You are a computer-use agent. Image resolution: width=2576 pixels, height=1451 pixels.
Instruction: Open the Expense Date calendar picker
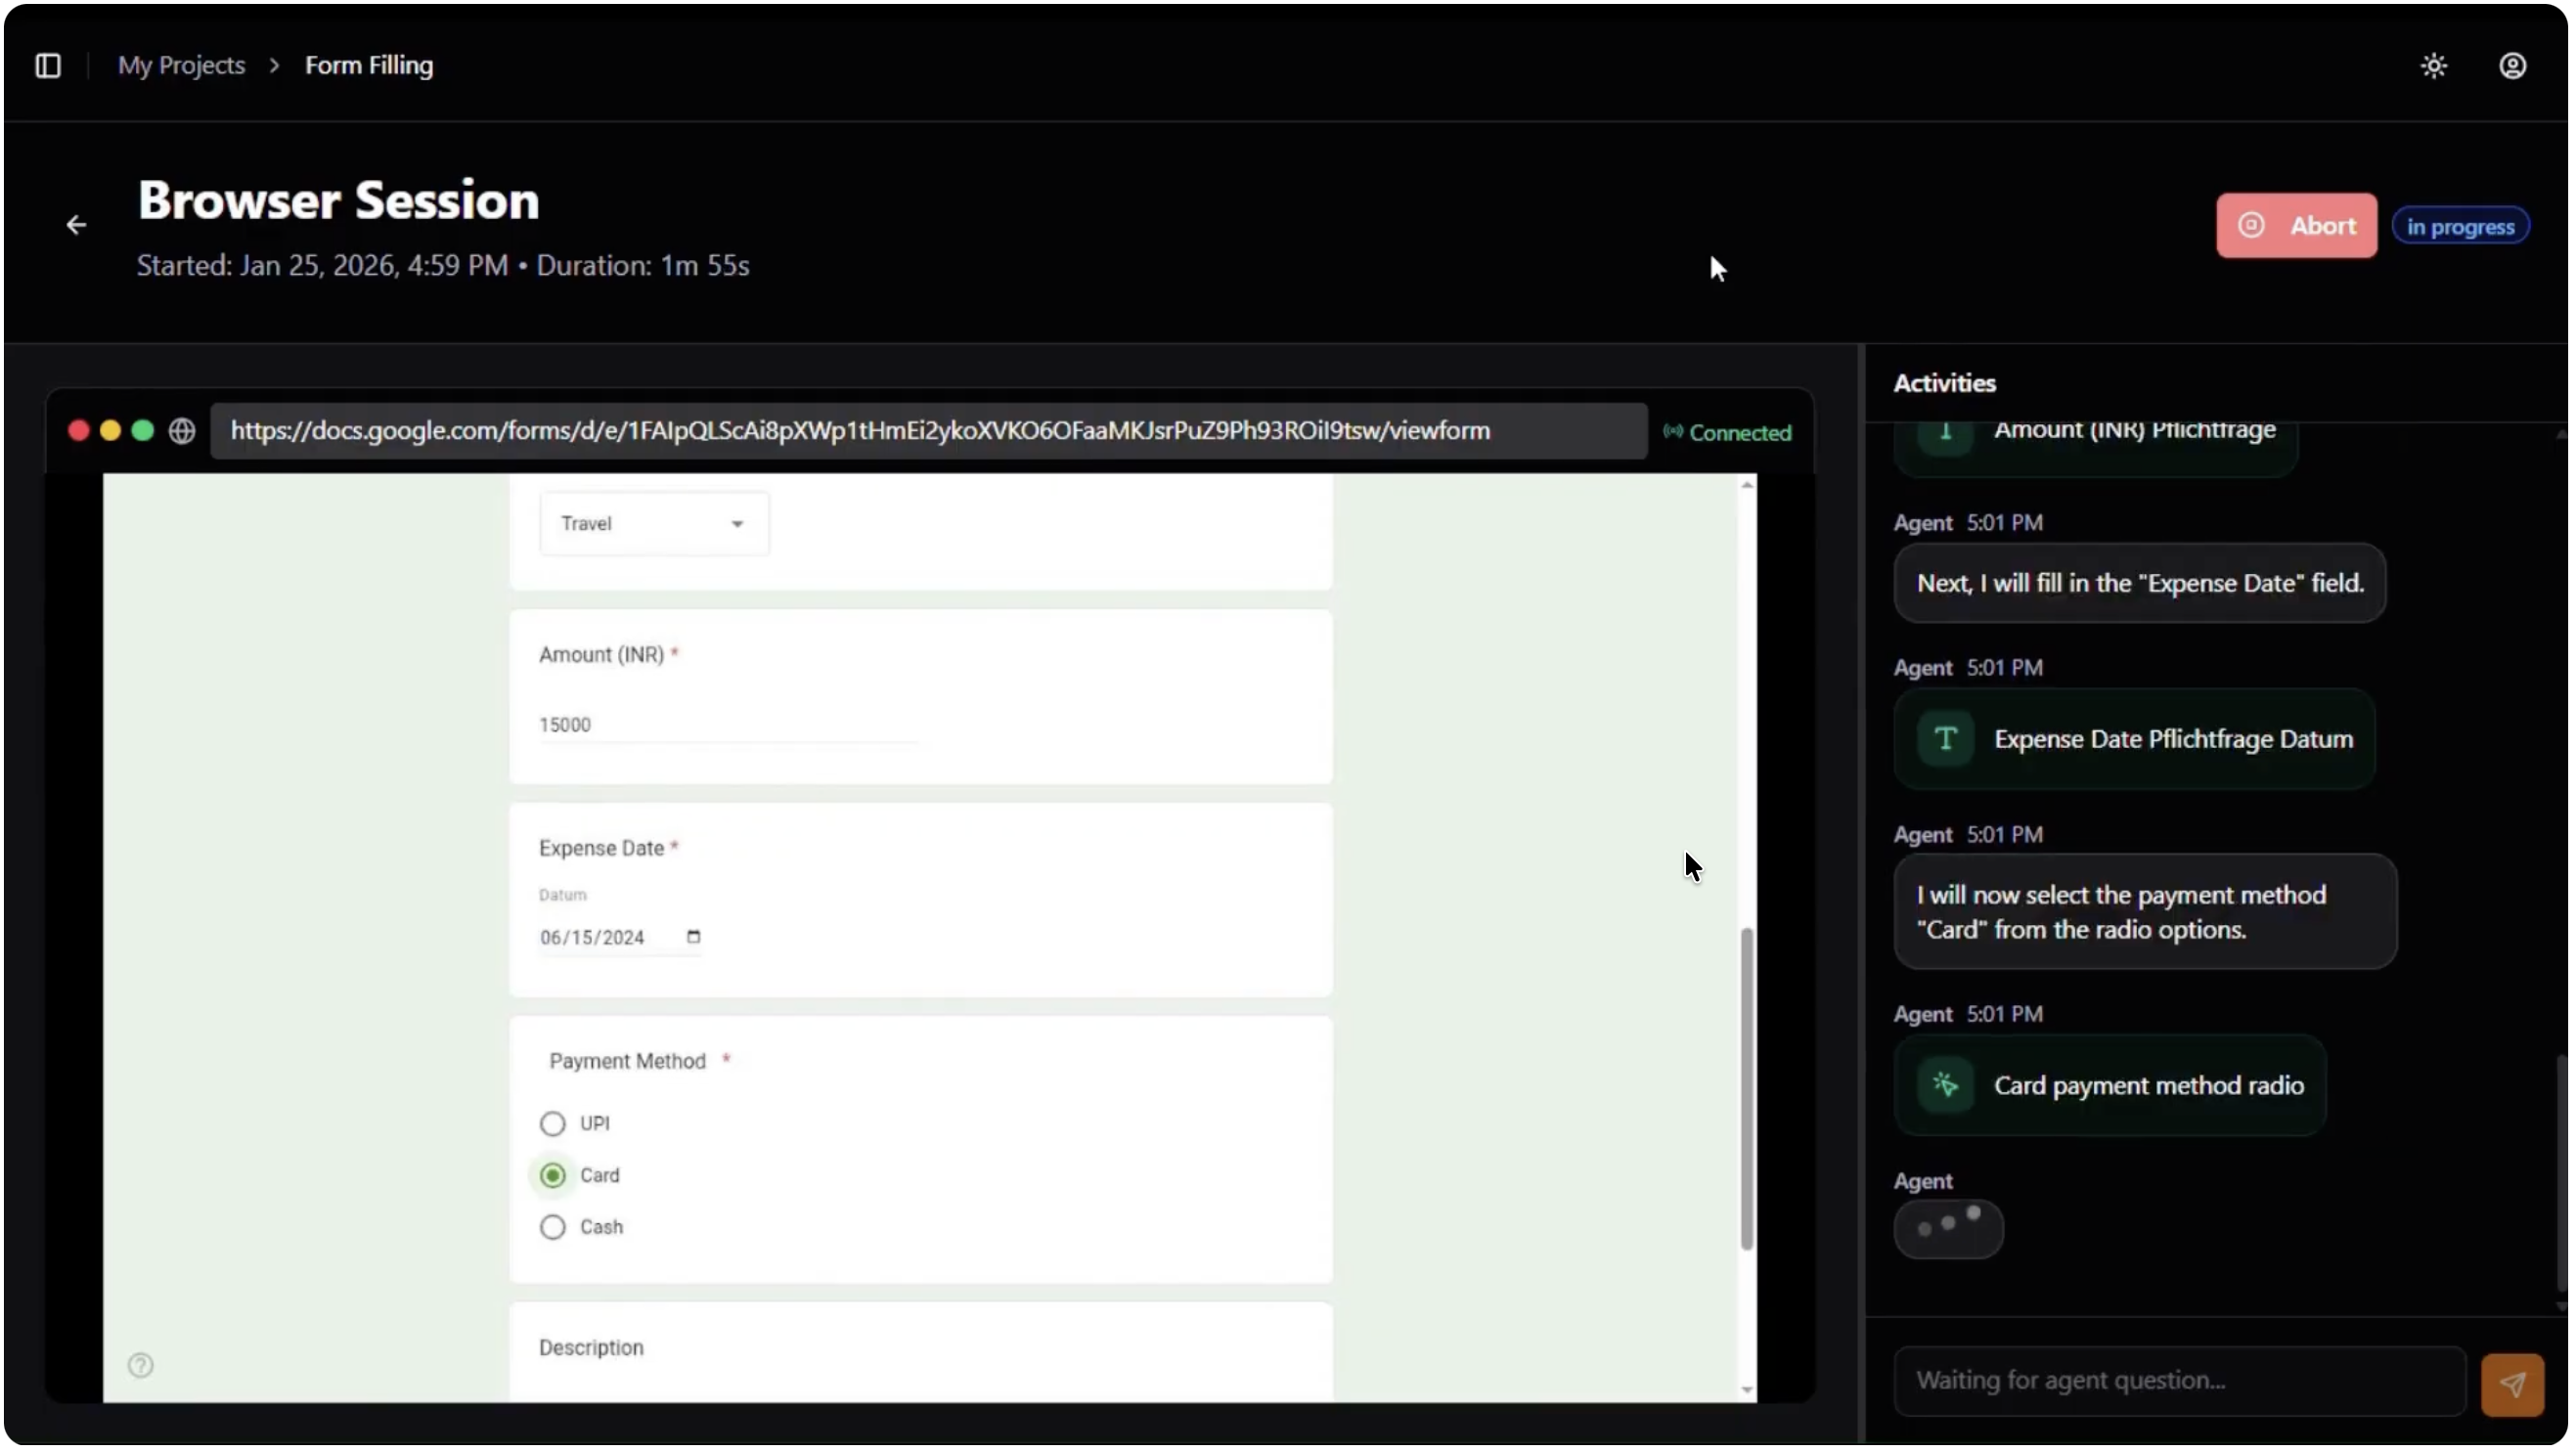[694, 937]
